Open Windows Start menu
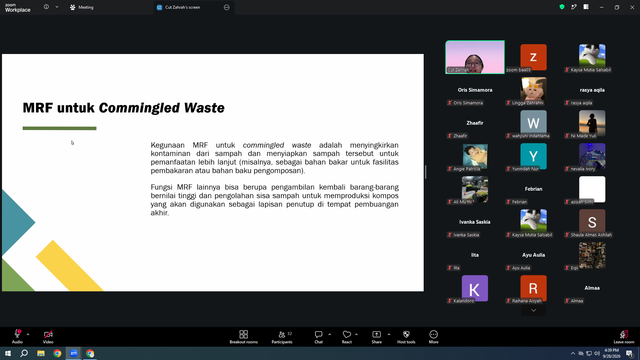The width and height of the screenshot is (640, 360). [x=8, y=353]
